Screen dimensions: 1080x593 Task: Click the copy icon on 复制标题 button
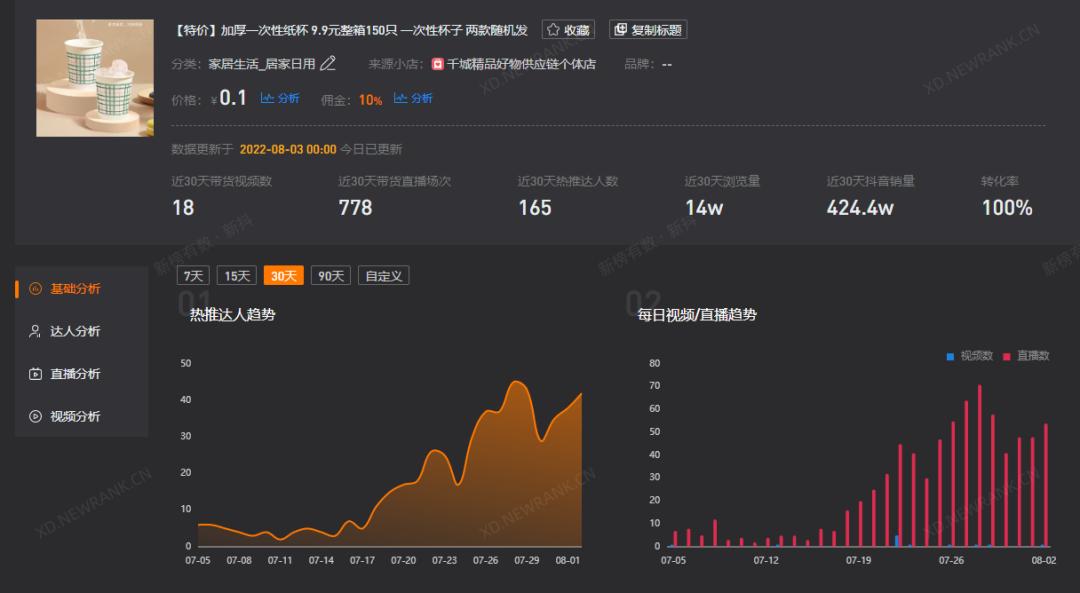(620, 30)
